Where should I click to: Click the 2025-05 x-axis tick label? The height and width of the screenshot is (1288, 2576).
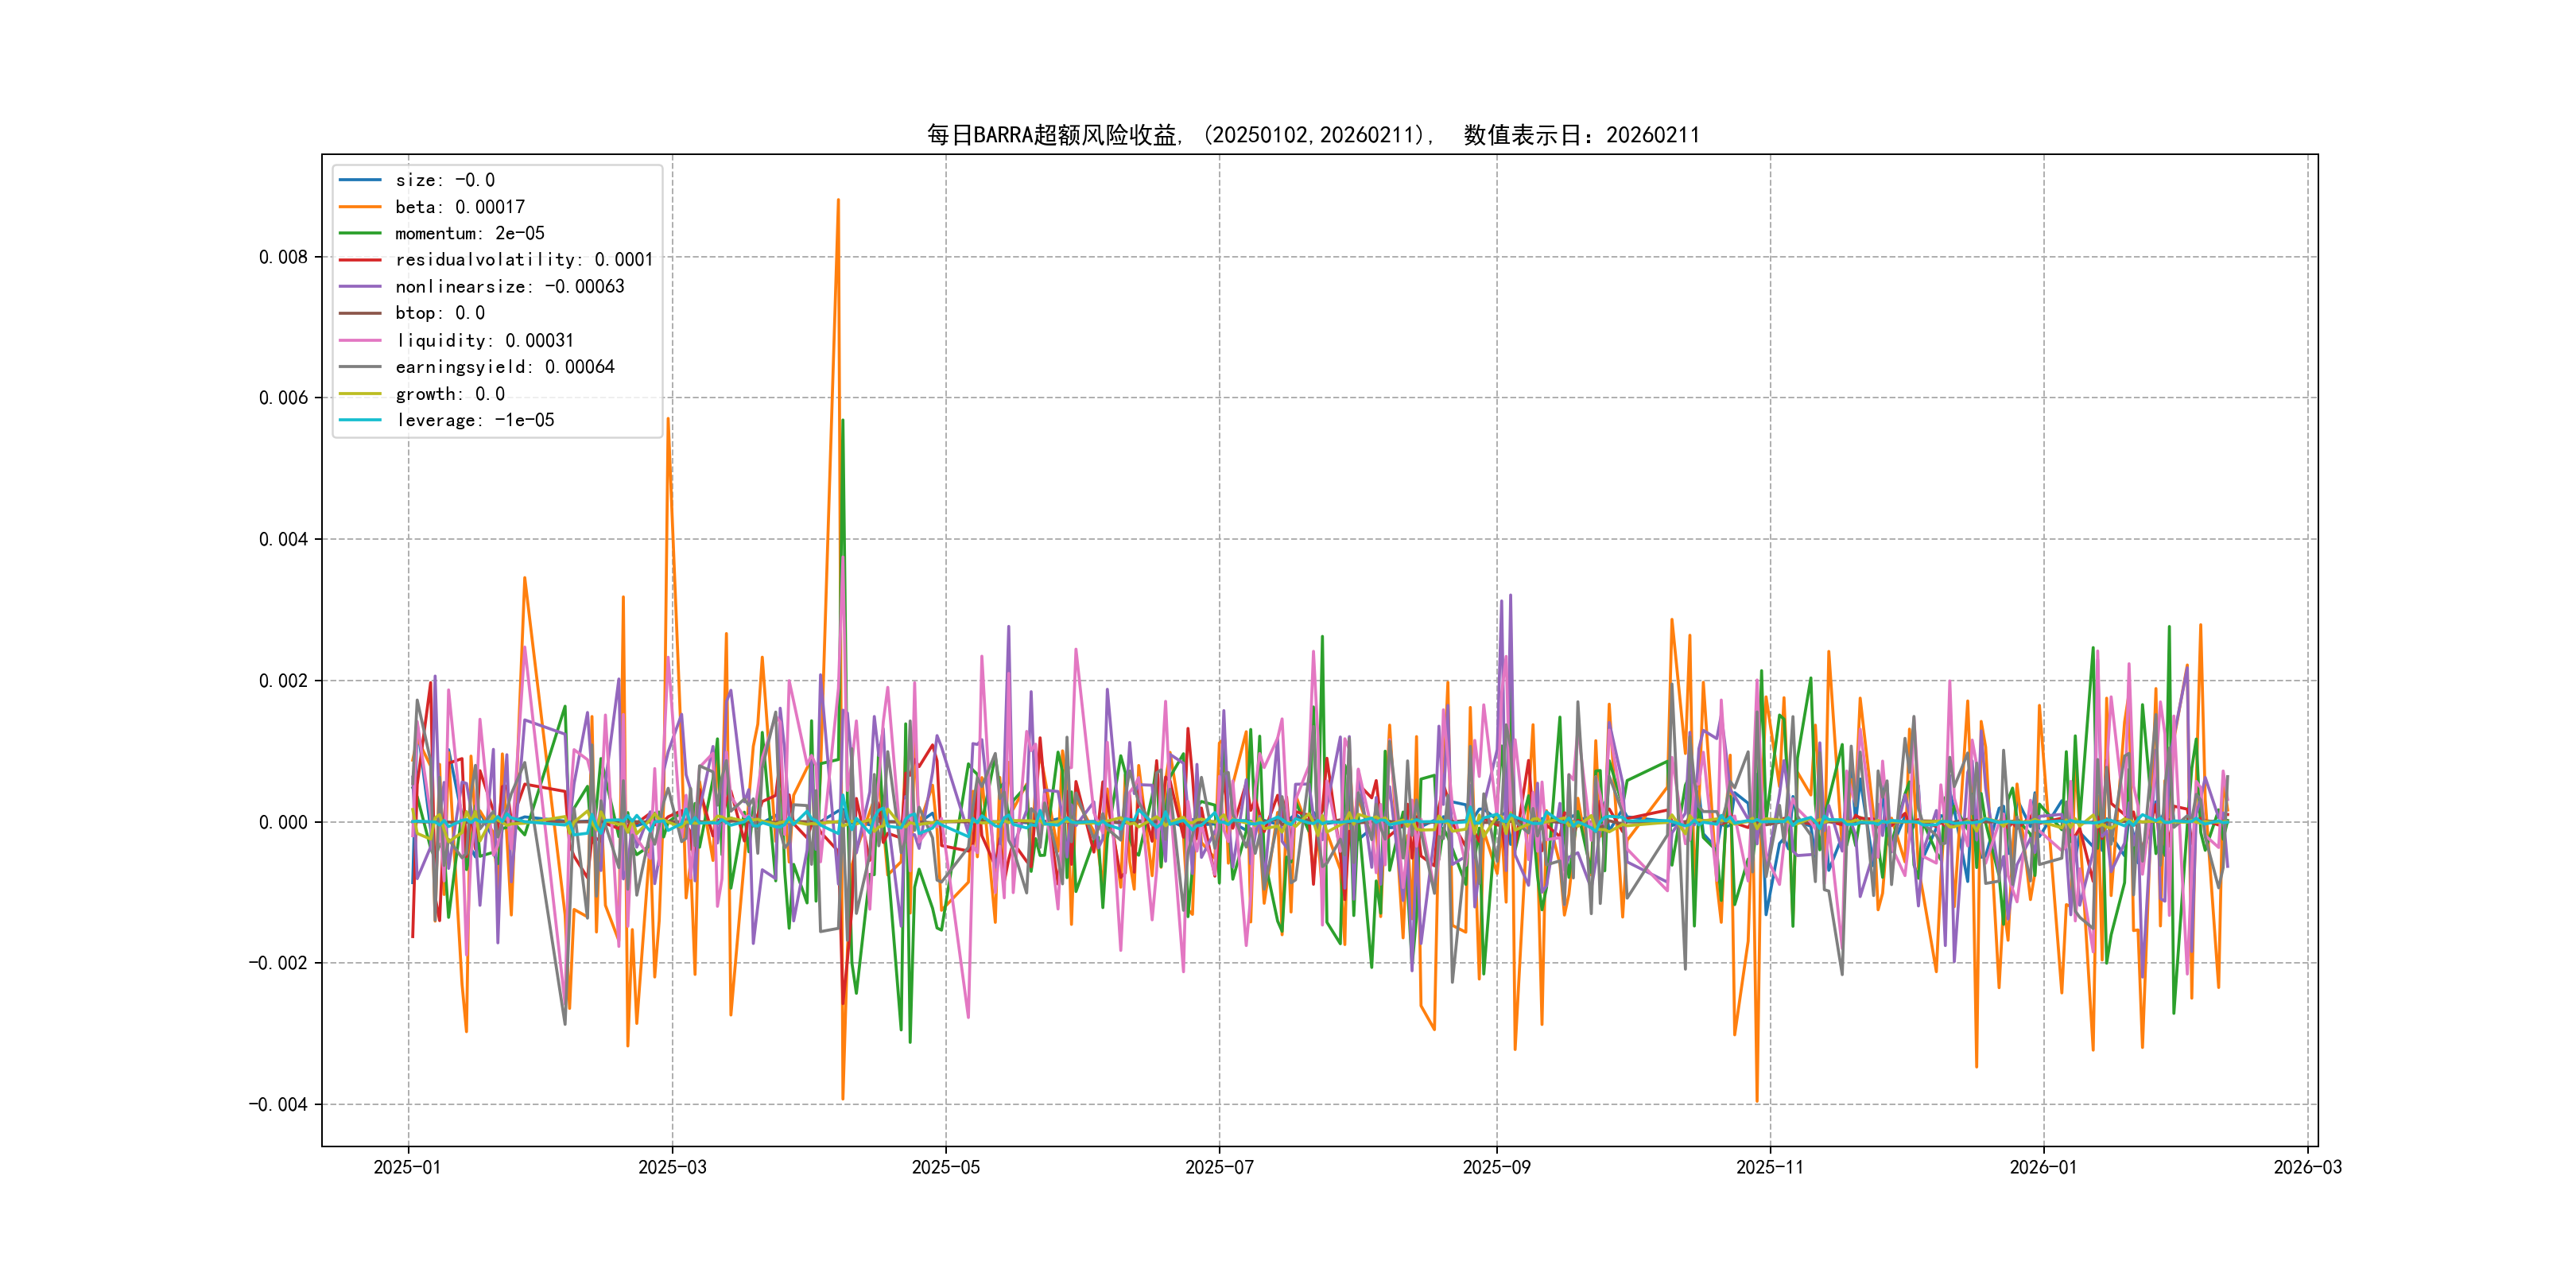(x=945, y=1167)
